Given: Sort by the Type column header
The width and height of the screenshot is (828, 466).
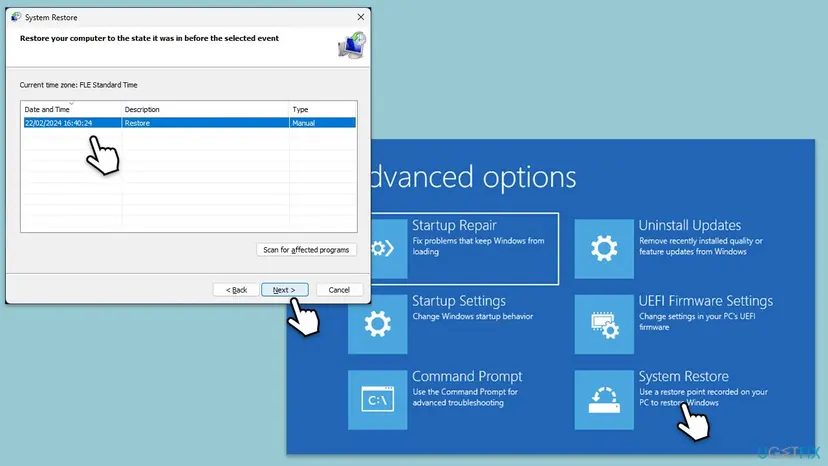Looking at the screenshot, I should click(x=323, y=109).
